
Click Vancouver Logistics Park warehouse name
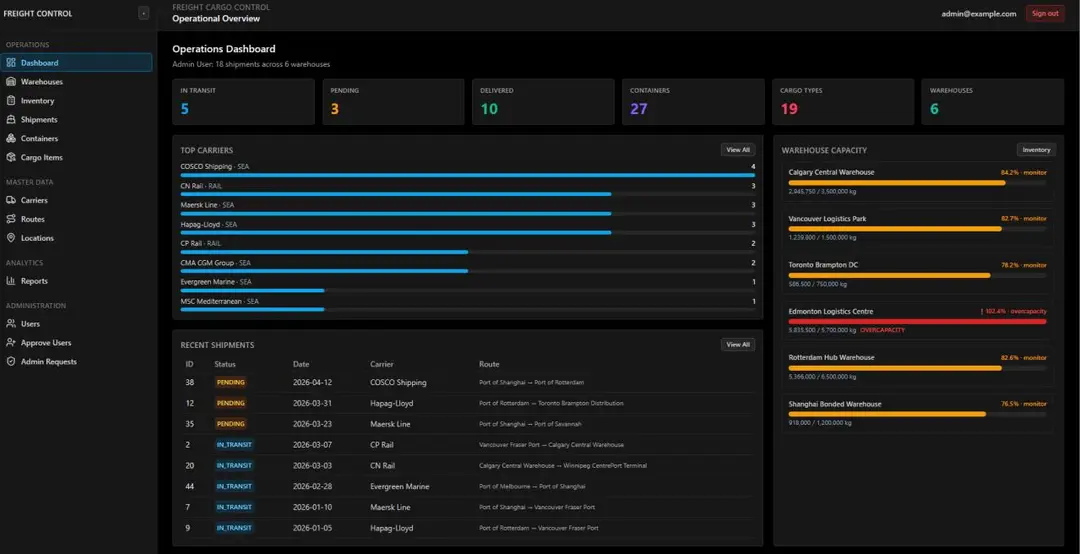pyautogui.click(x=827, y=218)
